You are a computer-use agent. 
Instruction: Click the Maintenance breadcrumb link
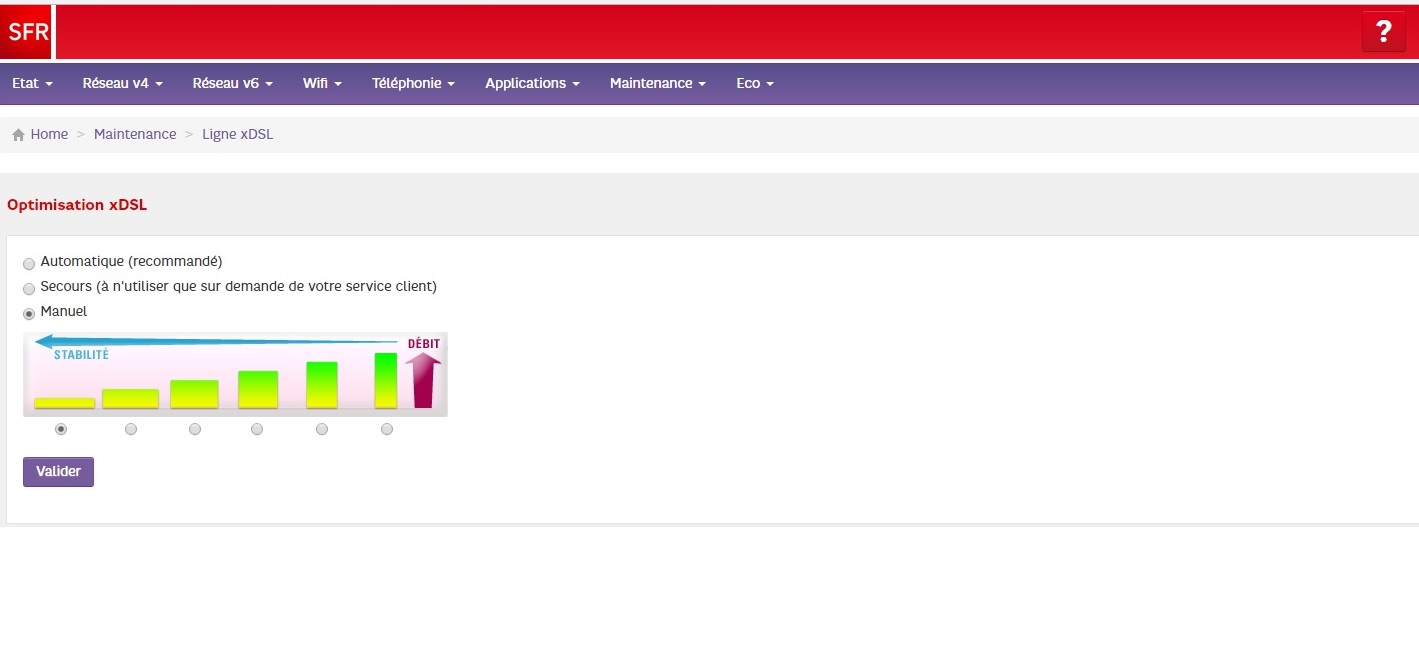(x=135, y=133)
